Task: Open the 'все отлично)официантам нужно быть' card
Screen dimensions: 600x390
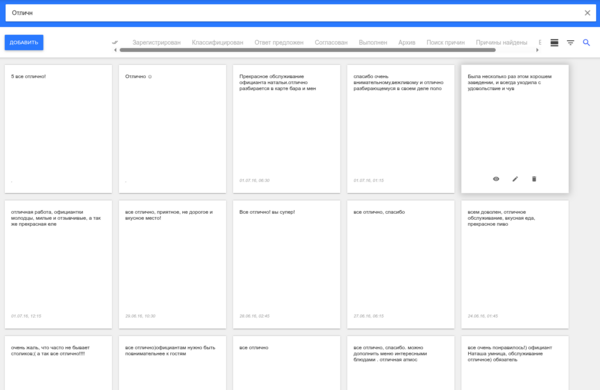Action: (172, 363)
